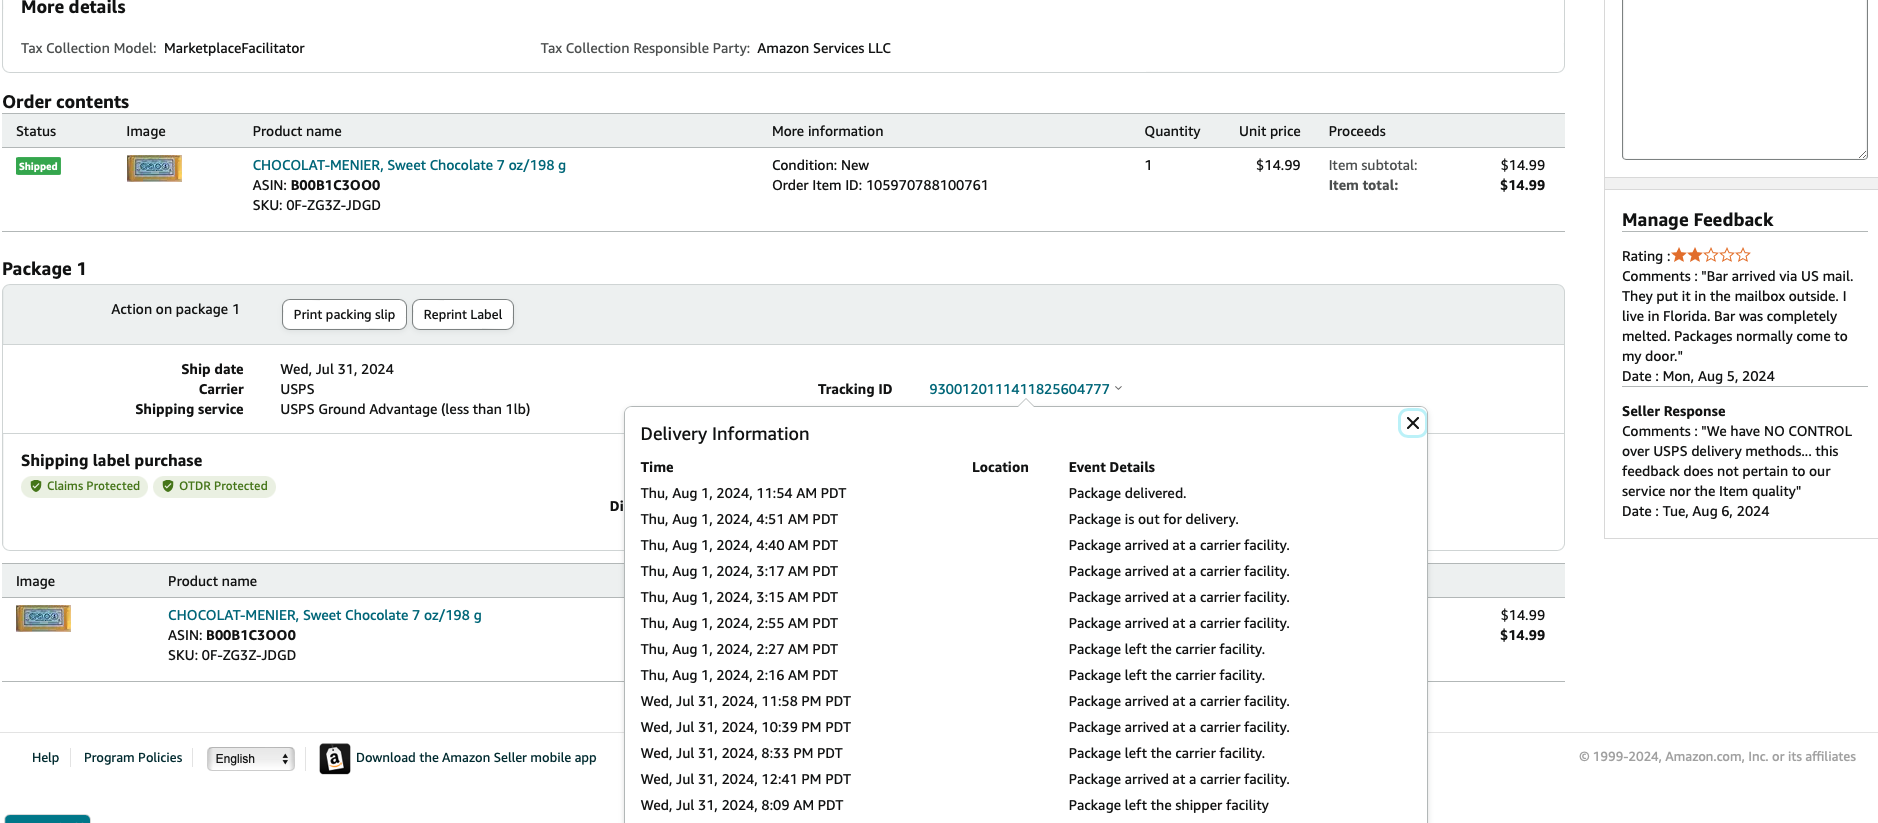1878x823 pixels.
Task: Click seller response date Tue, Aug 6, 2024
Action: 1715,511
